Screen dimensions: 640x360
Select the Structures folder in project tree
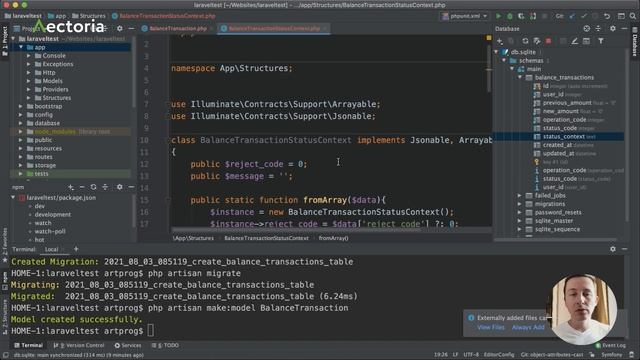click(x=56, y=98)
